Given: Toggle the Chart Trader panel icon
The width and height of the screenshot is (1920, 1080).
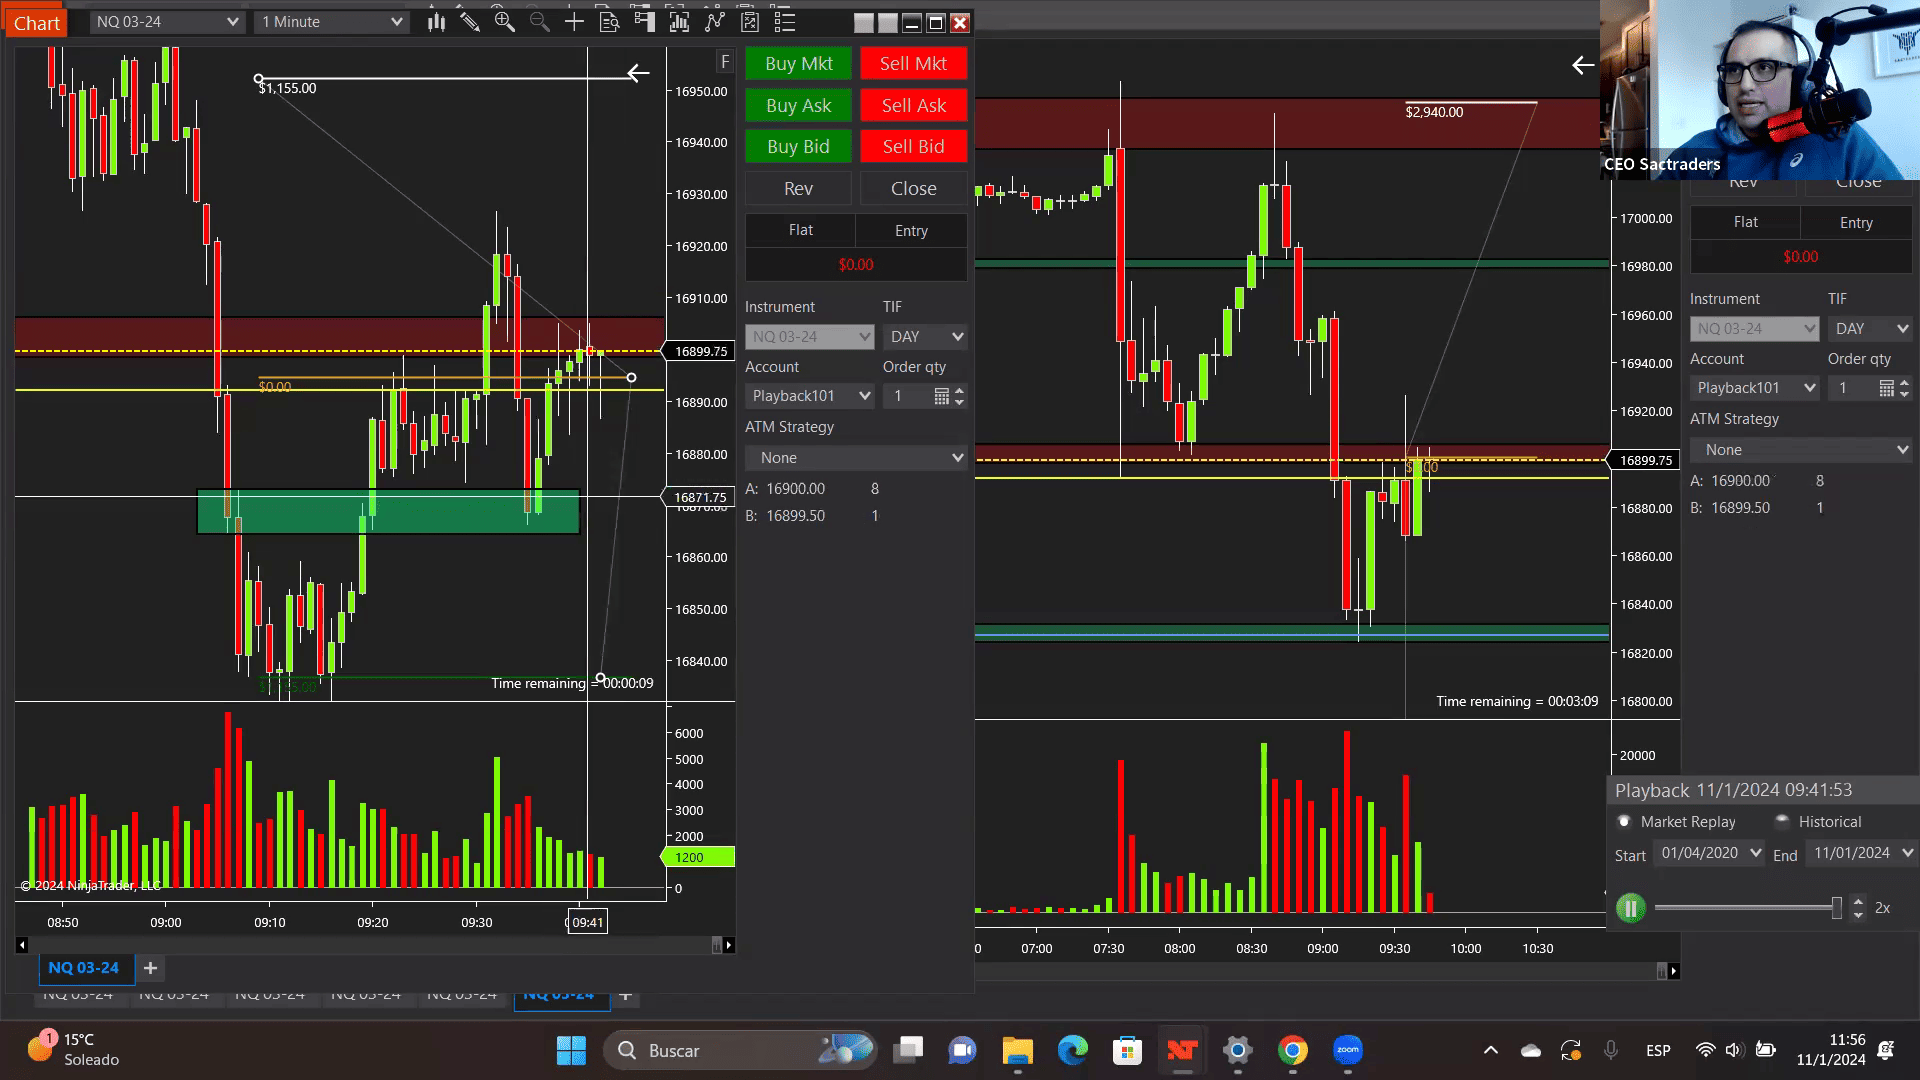Looking at the screenshot, I should click(x=644, y=22).
